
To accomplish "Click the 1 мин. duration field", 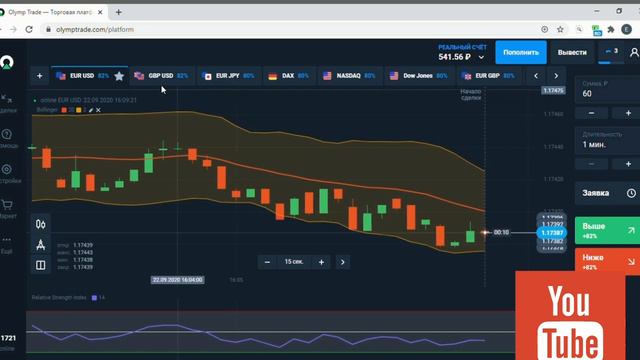I will click(x=607, y=140).
